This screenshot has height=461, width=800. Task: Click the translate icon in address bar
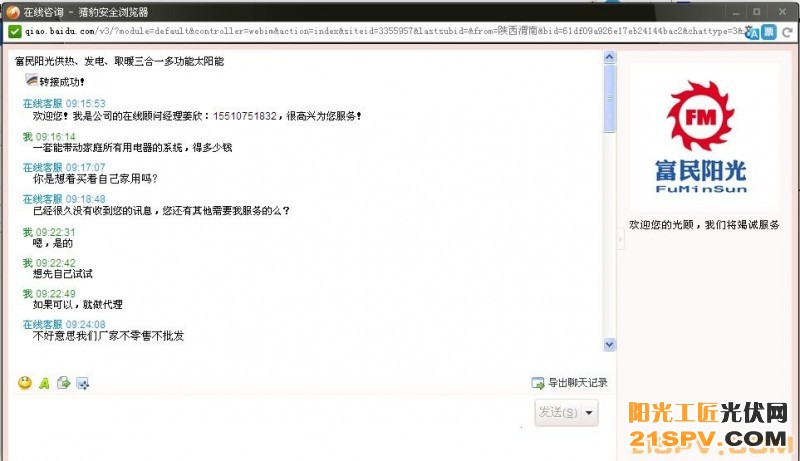pyautogui.click(x=752, y=31)
